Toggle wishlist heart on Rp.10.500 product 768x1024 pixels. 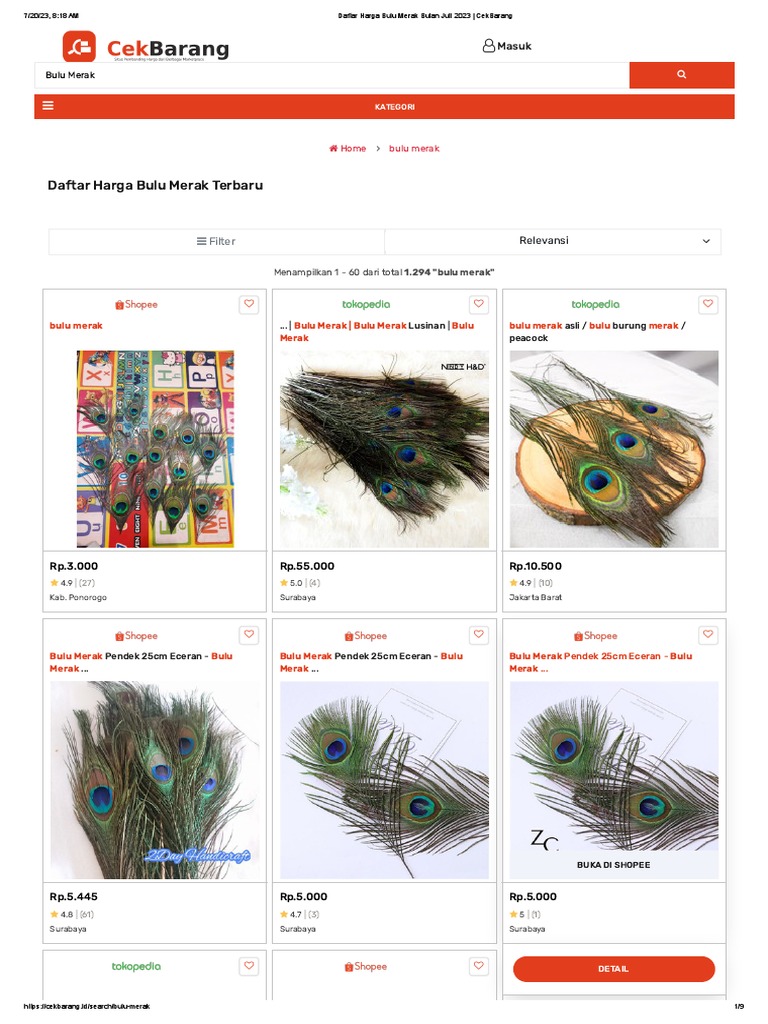coord(708,304)
